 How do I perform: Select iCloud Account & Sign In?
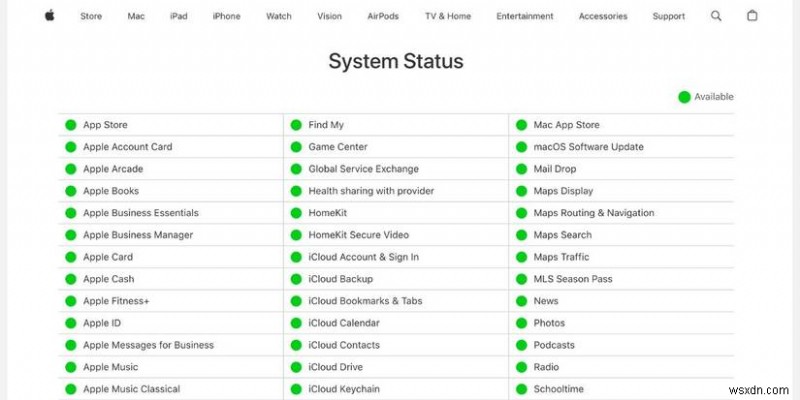pos(363,257)
